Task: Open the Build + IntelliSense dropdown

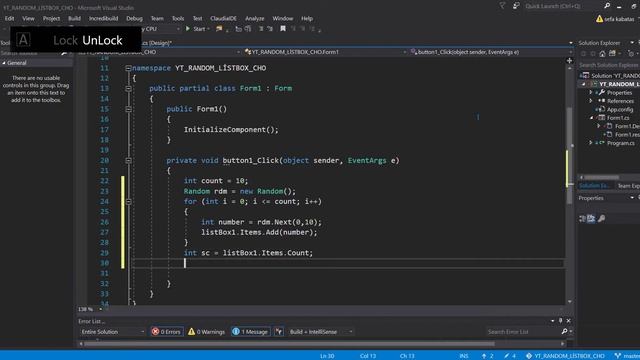Action: click(x=321, y=332)
